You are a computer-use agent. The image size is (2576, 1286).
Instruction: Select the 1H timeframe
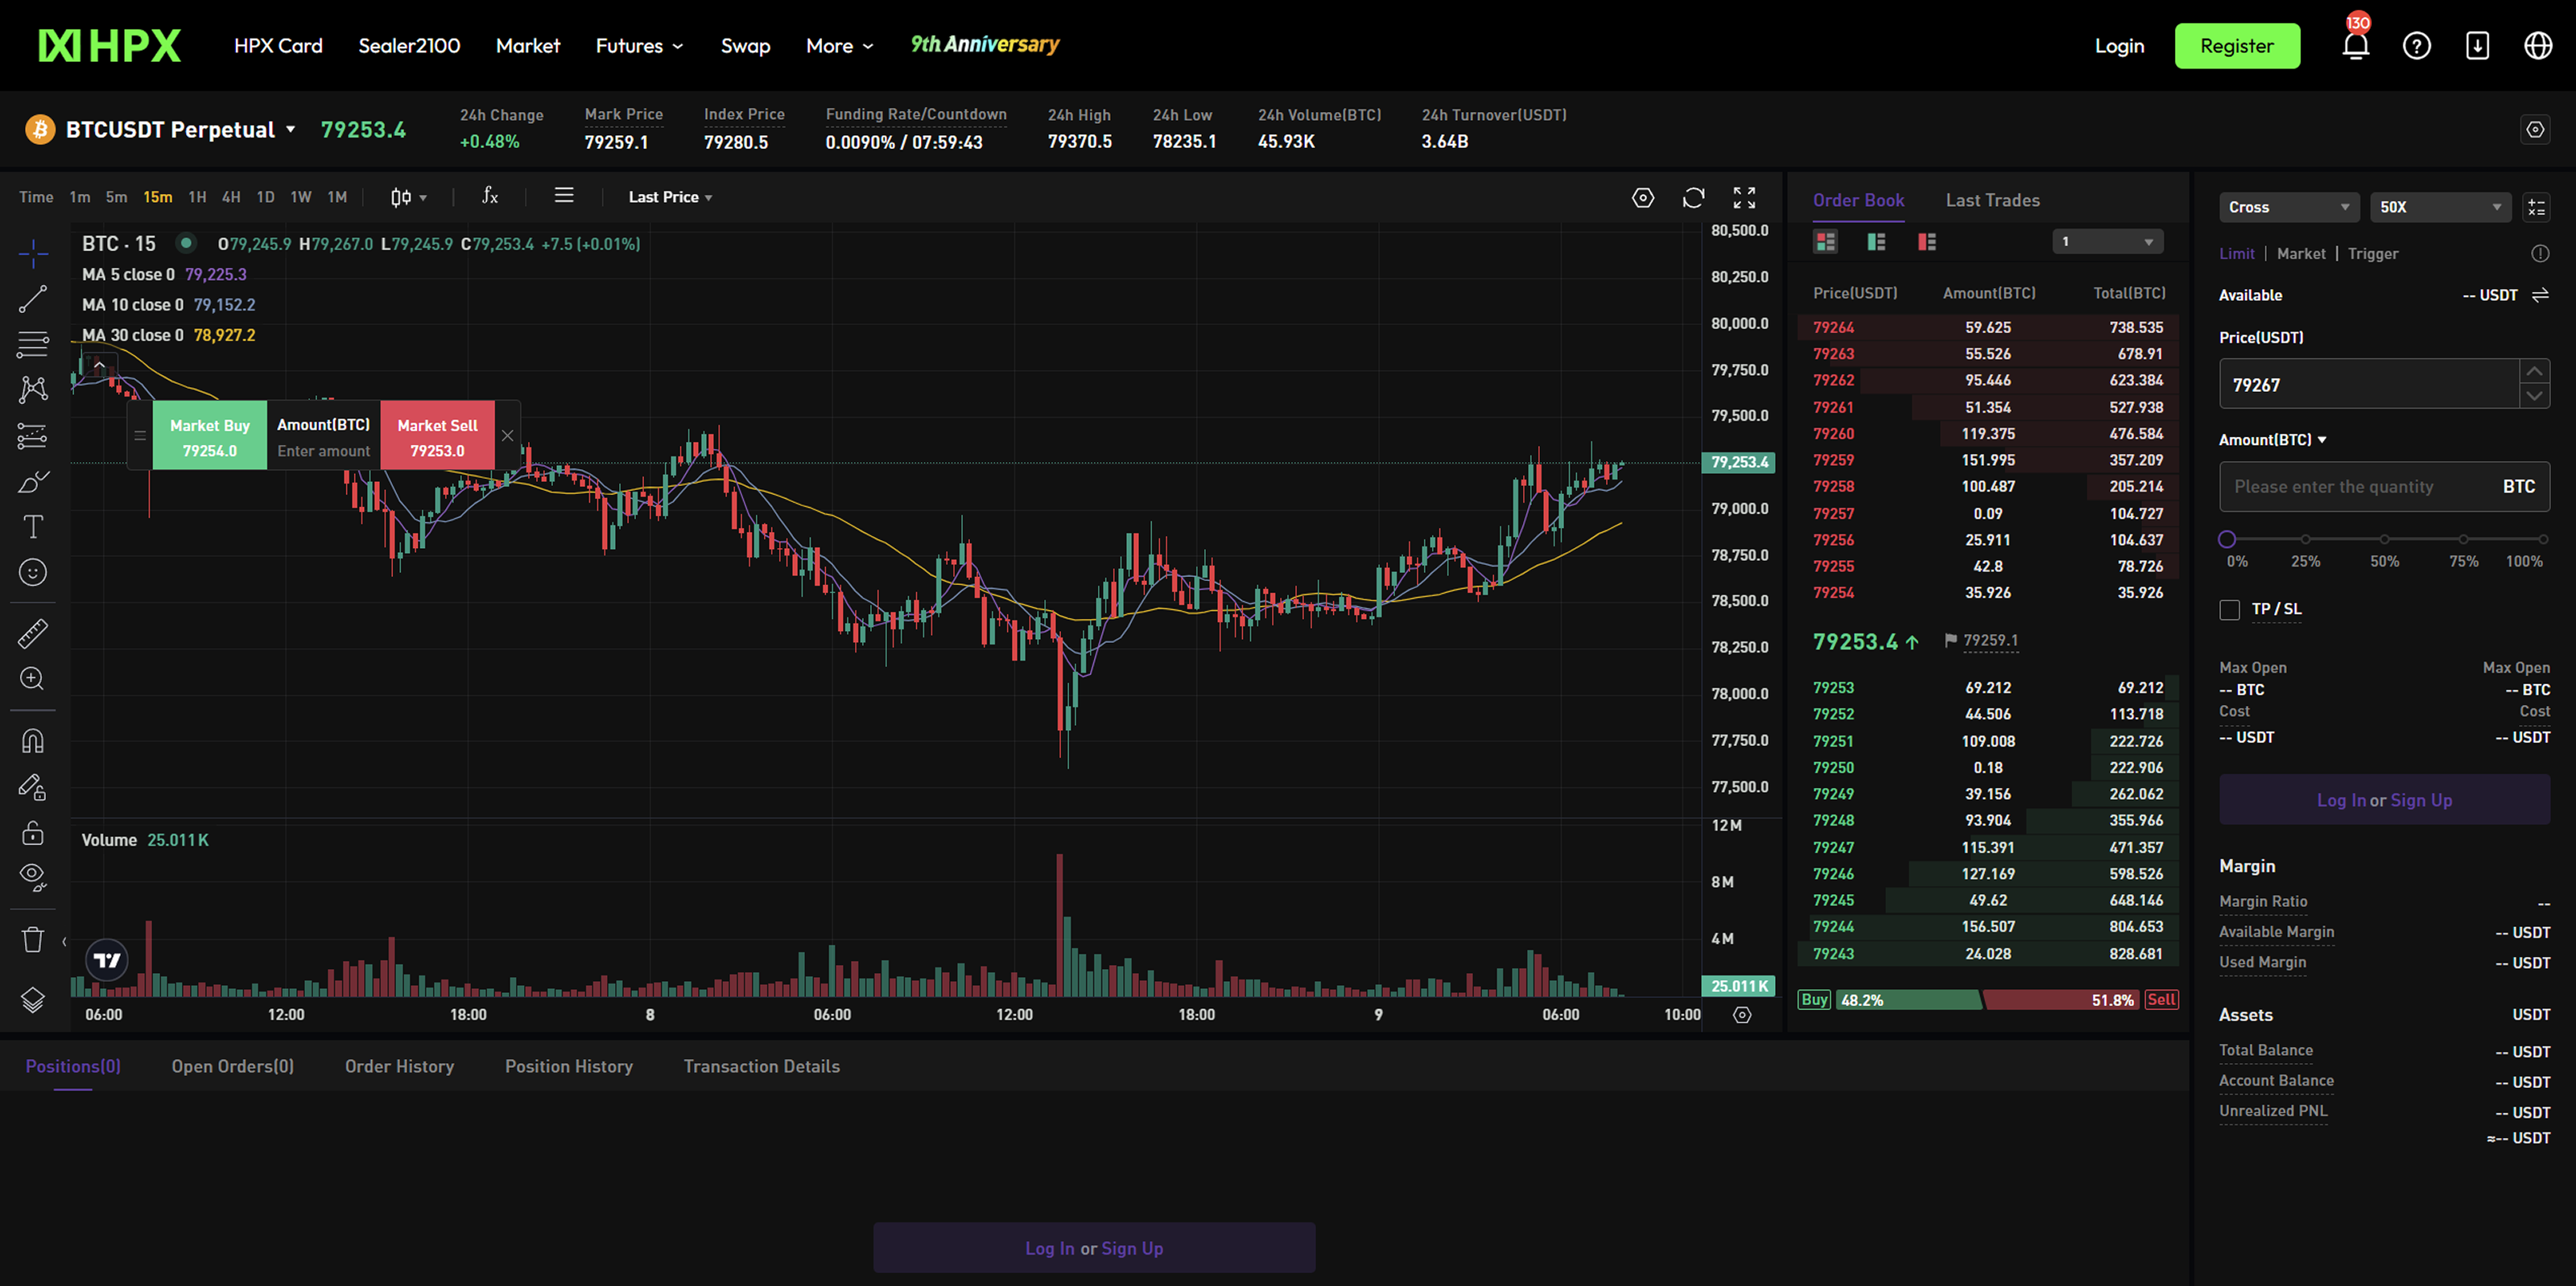coord(197,197)
